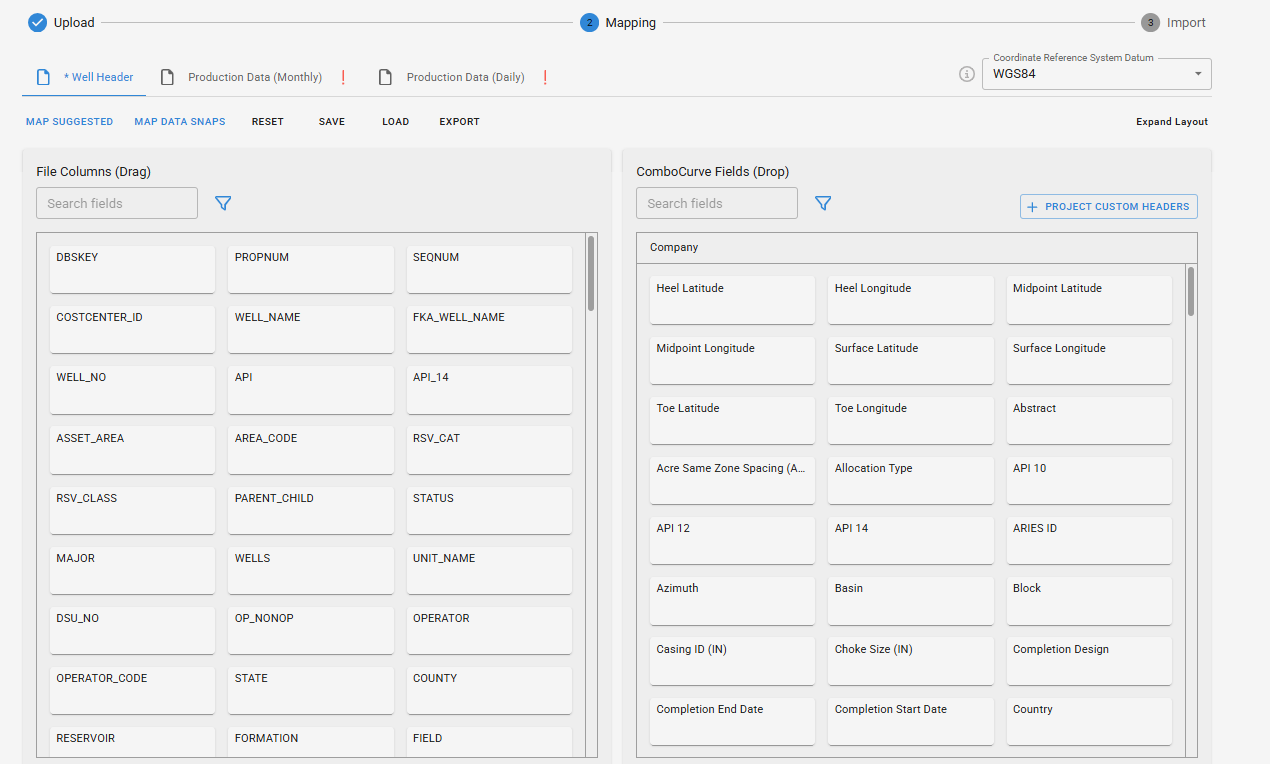Screen dimensions: 1270x764
Task: Click the Import step number icon
Action: point(1150,22)
